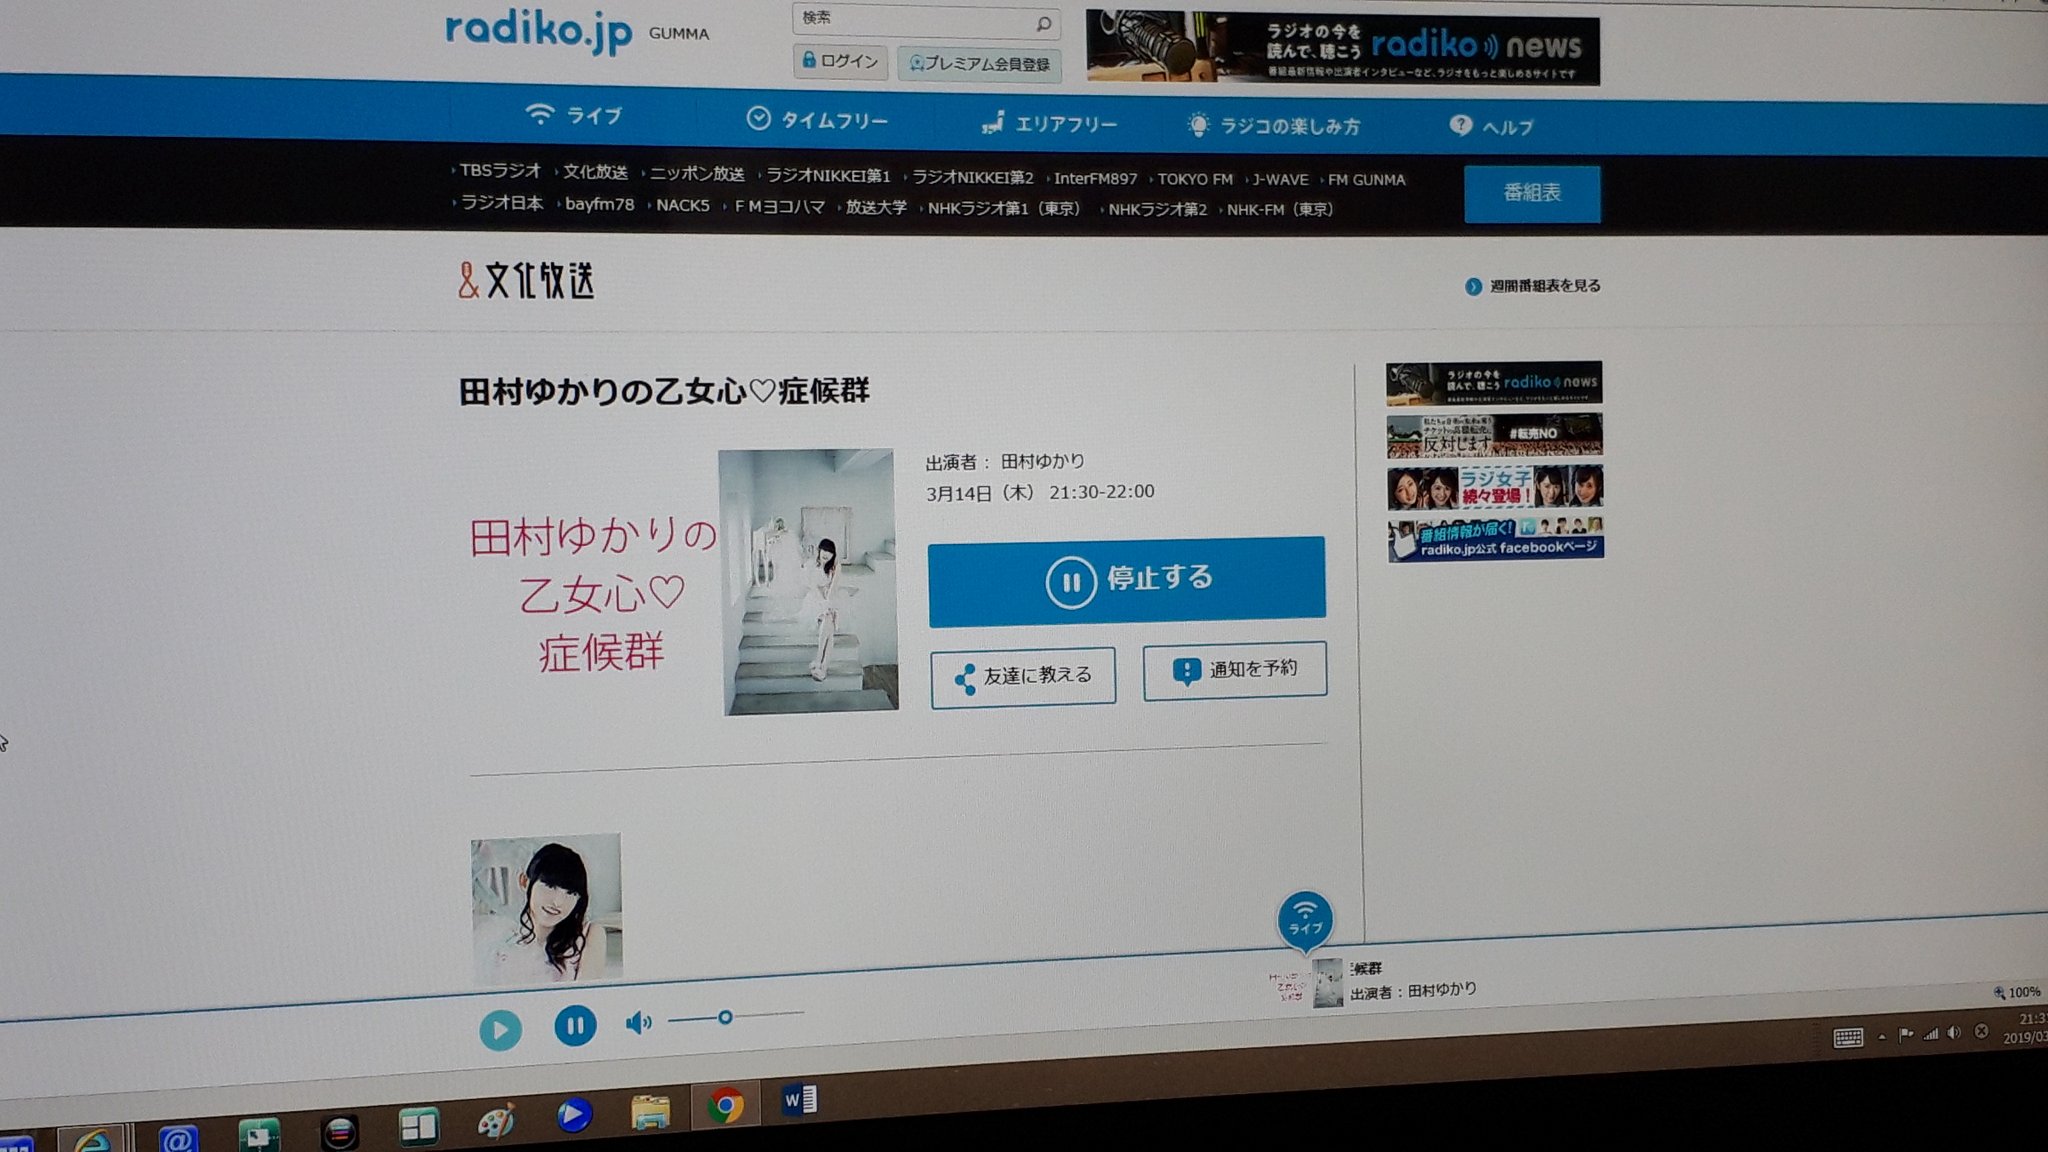The width and height of the screenshot is (2048, 1152).
Task: Click 友達に教える share button
Action: tap(1023, 678)
